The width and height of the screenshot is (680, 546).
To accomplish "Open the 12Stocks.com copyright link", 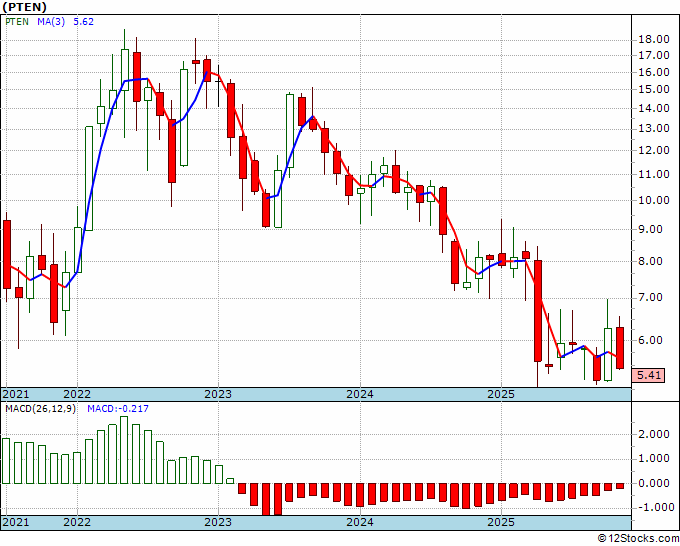I will click(x=638, y=539).
